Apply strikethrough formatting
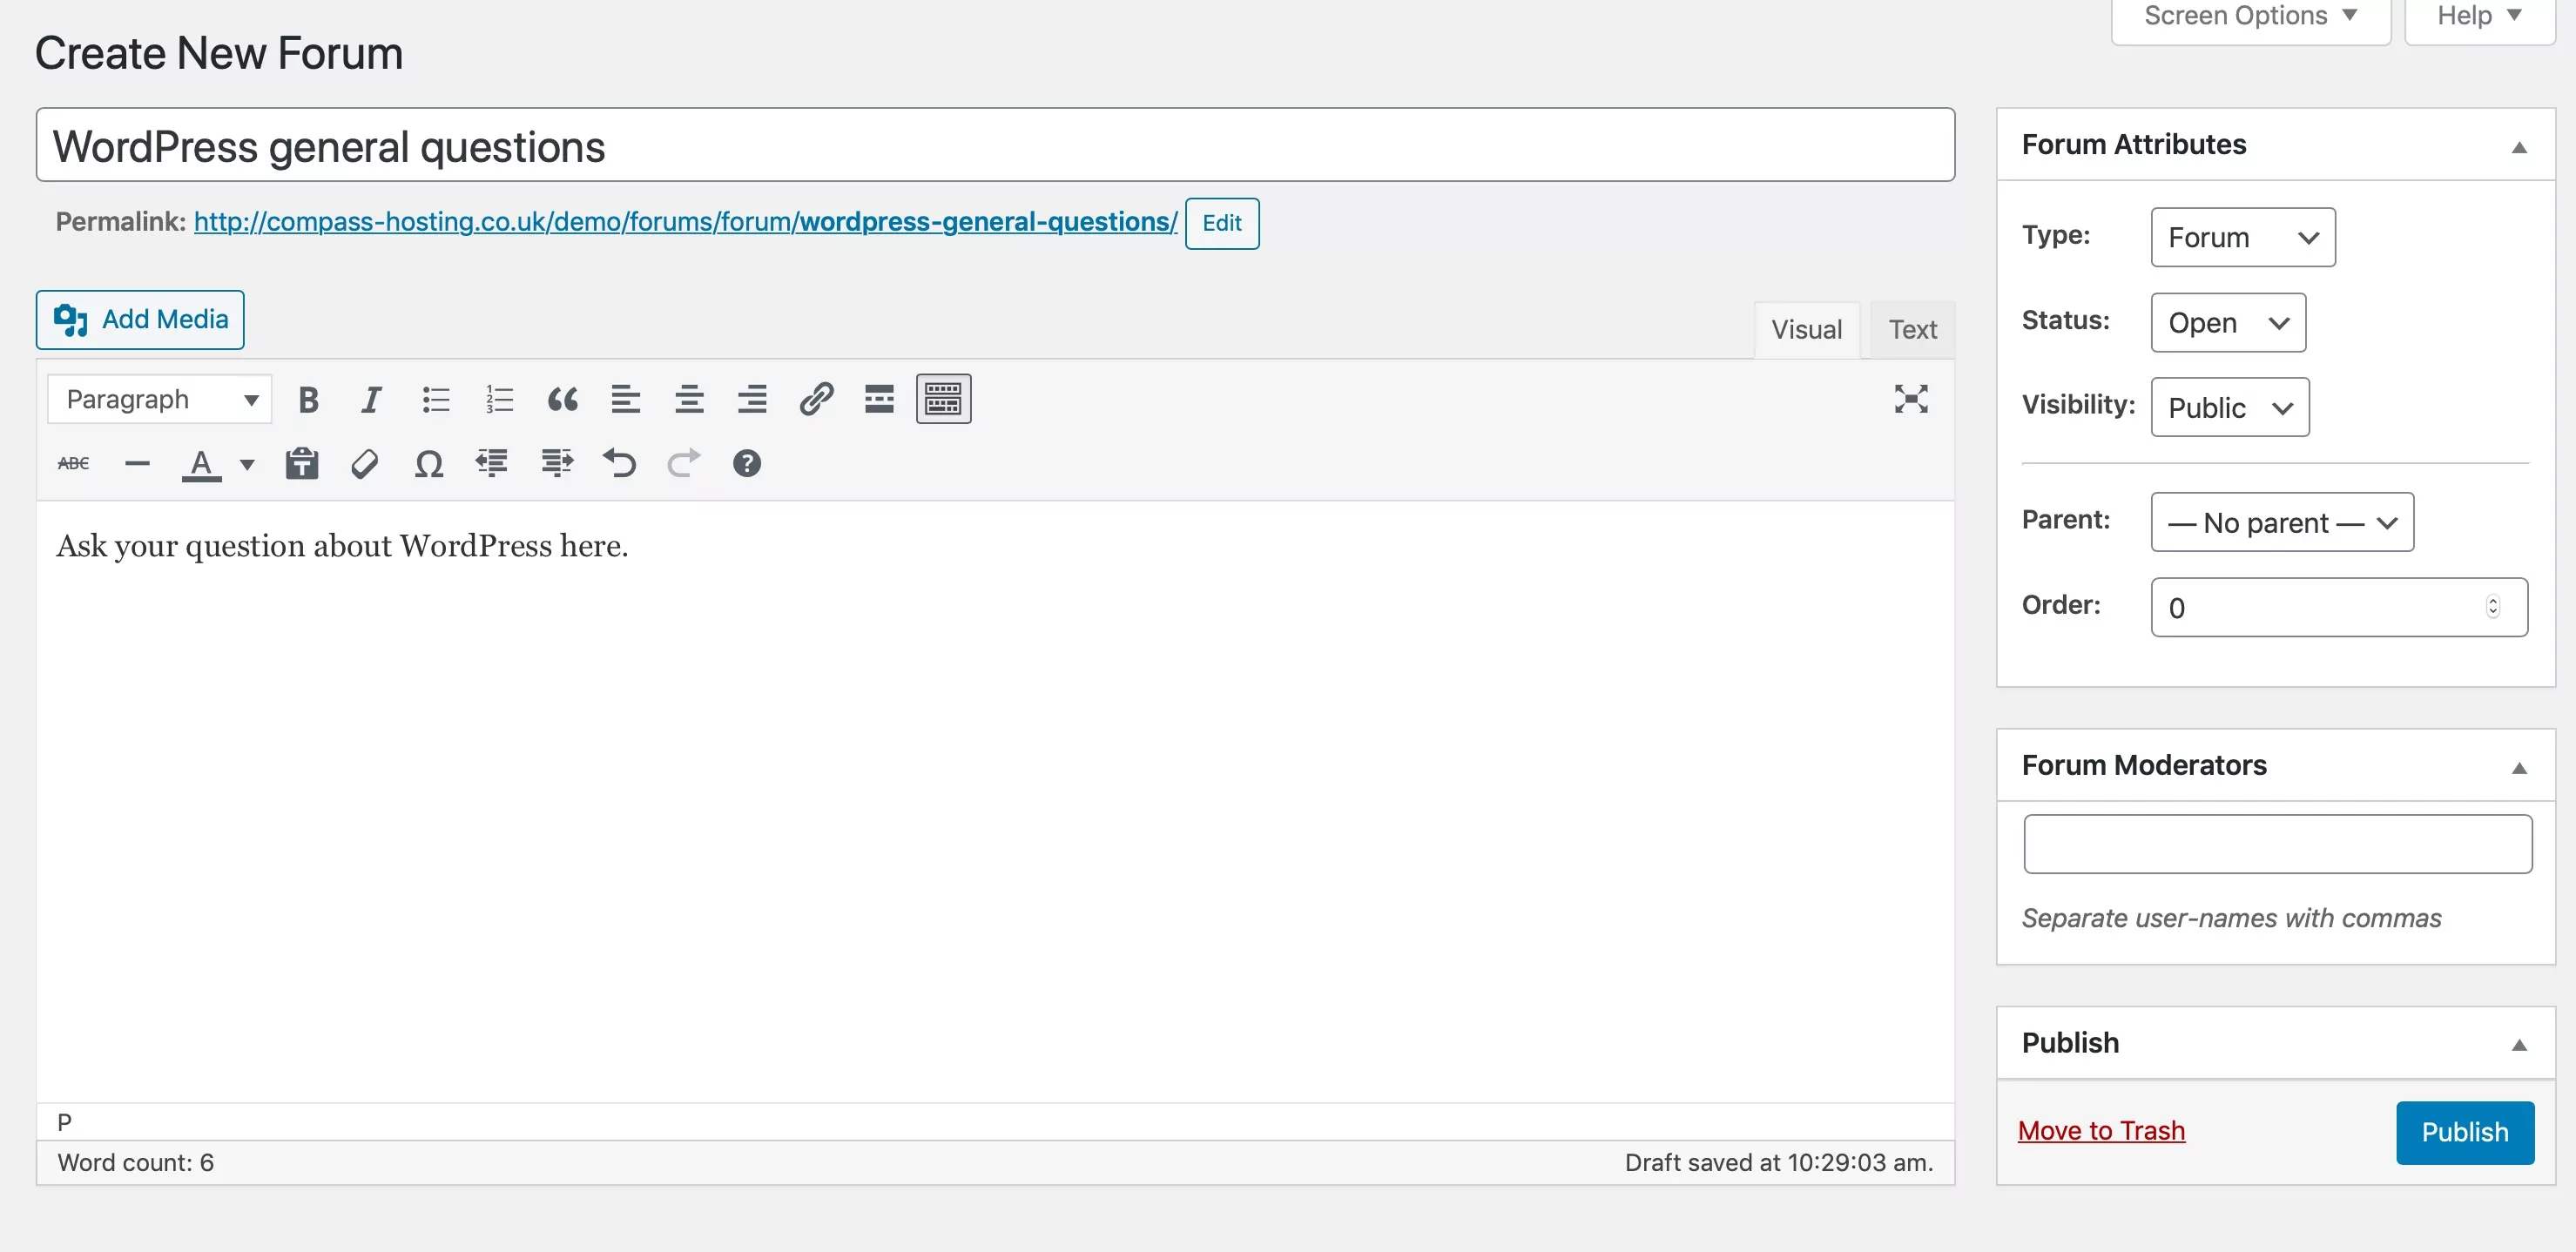2576x1252 pixels. (x=73, y=464)
